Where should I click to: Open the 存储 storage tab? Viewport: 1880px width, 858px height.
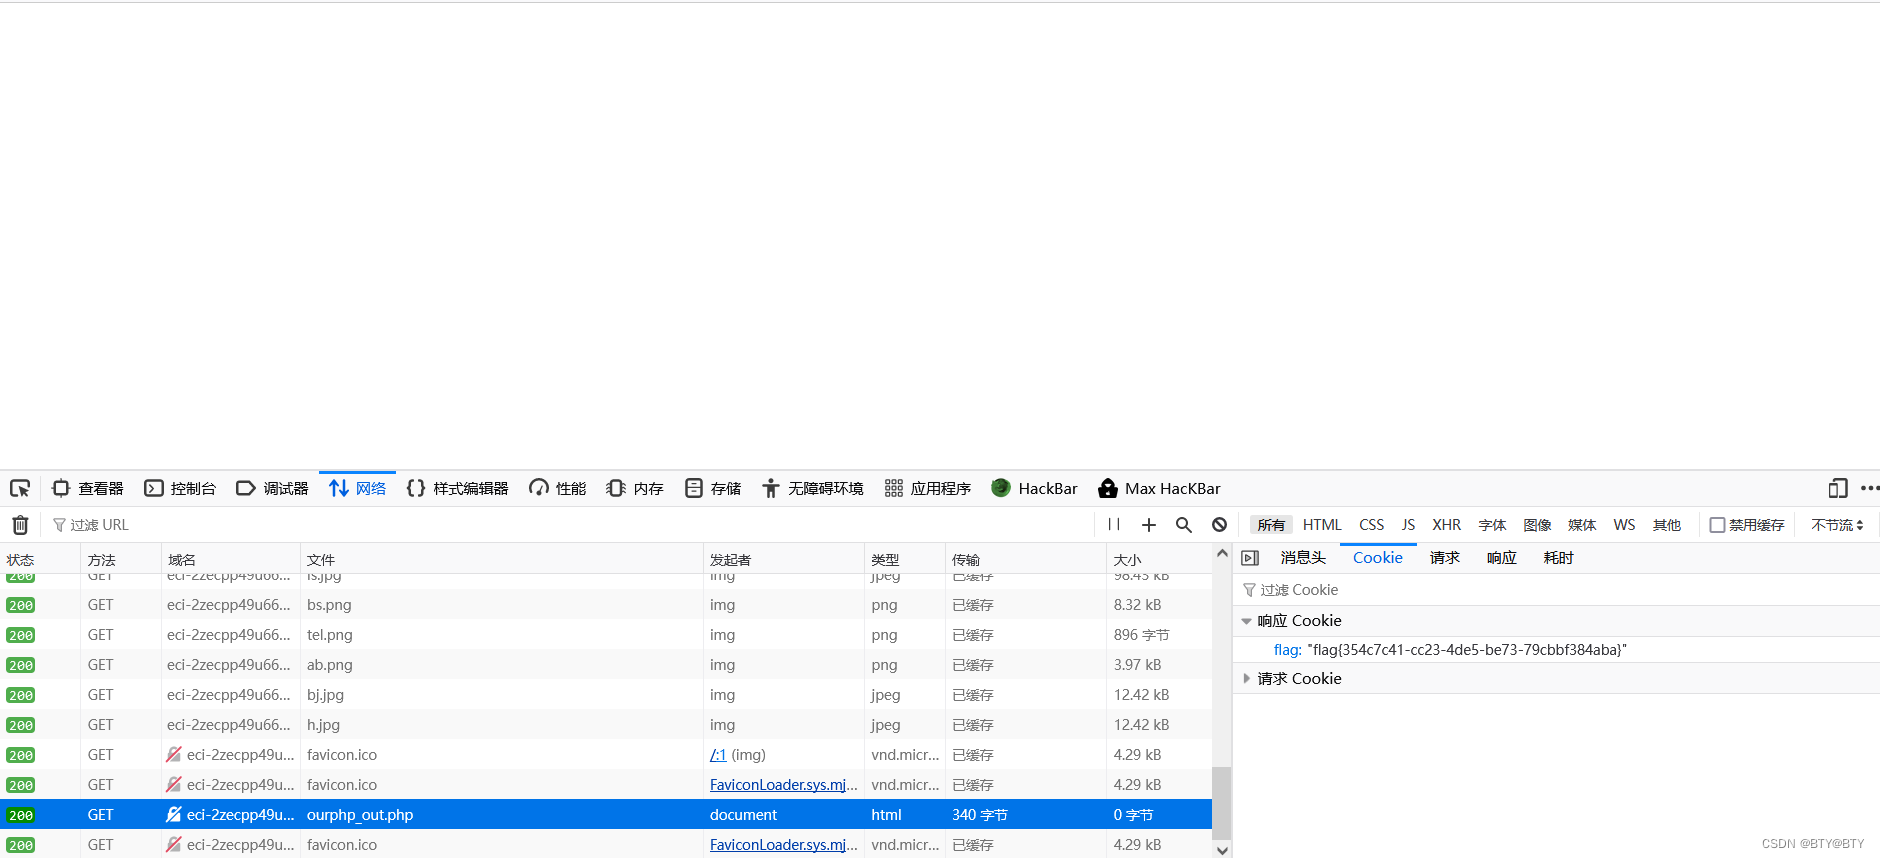(x=713, y=488)
